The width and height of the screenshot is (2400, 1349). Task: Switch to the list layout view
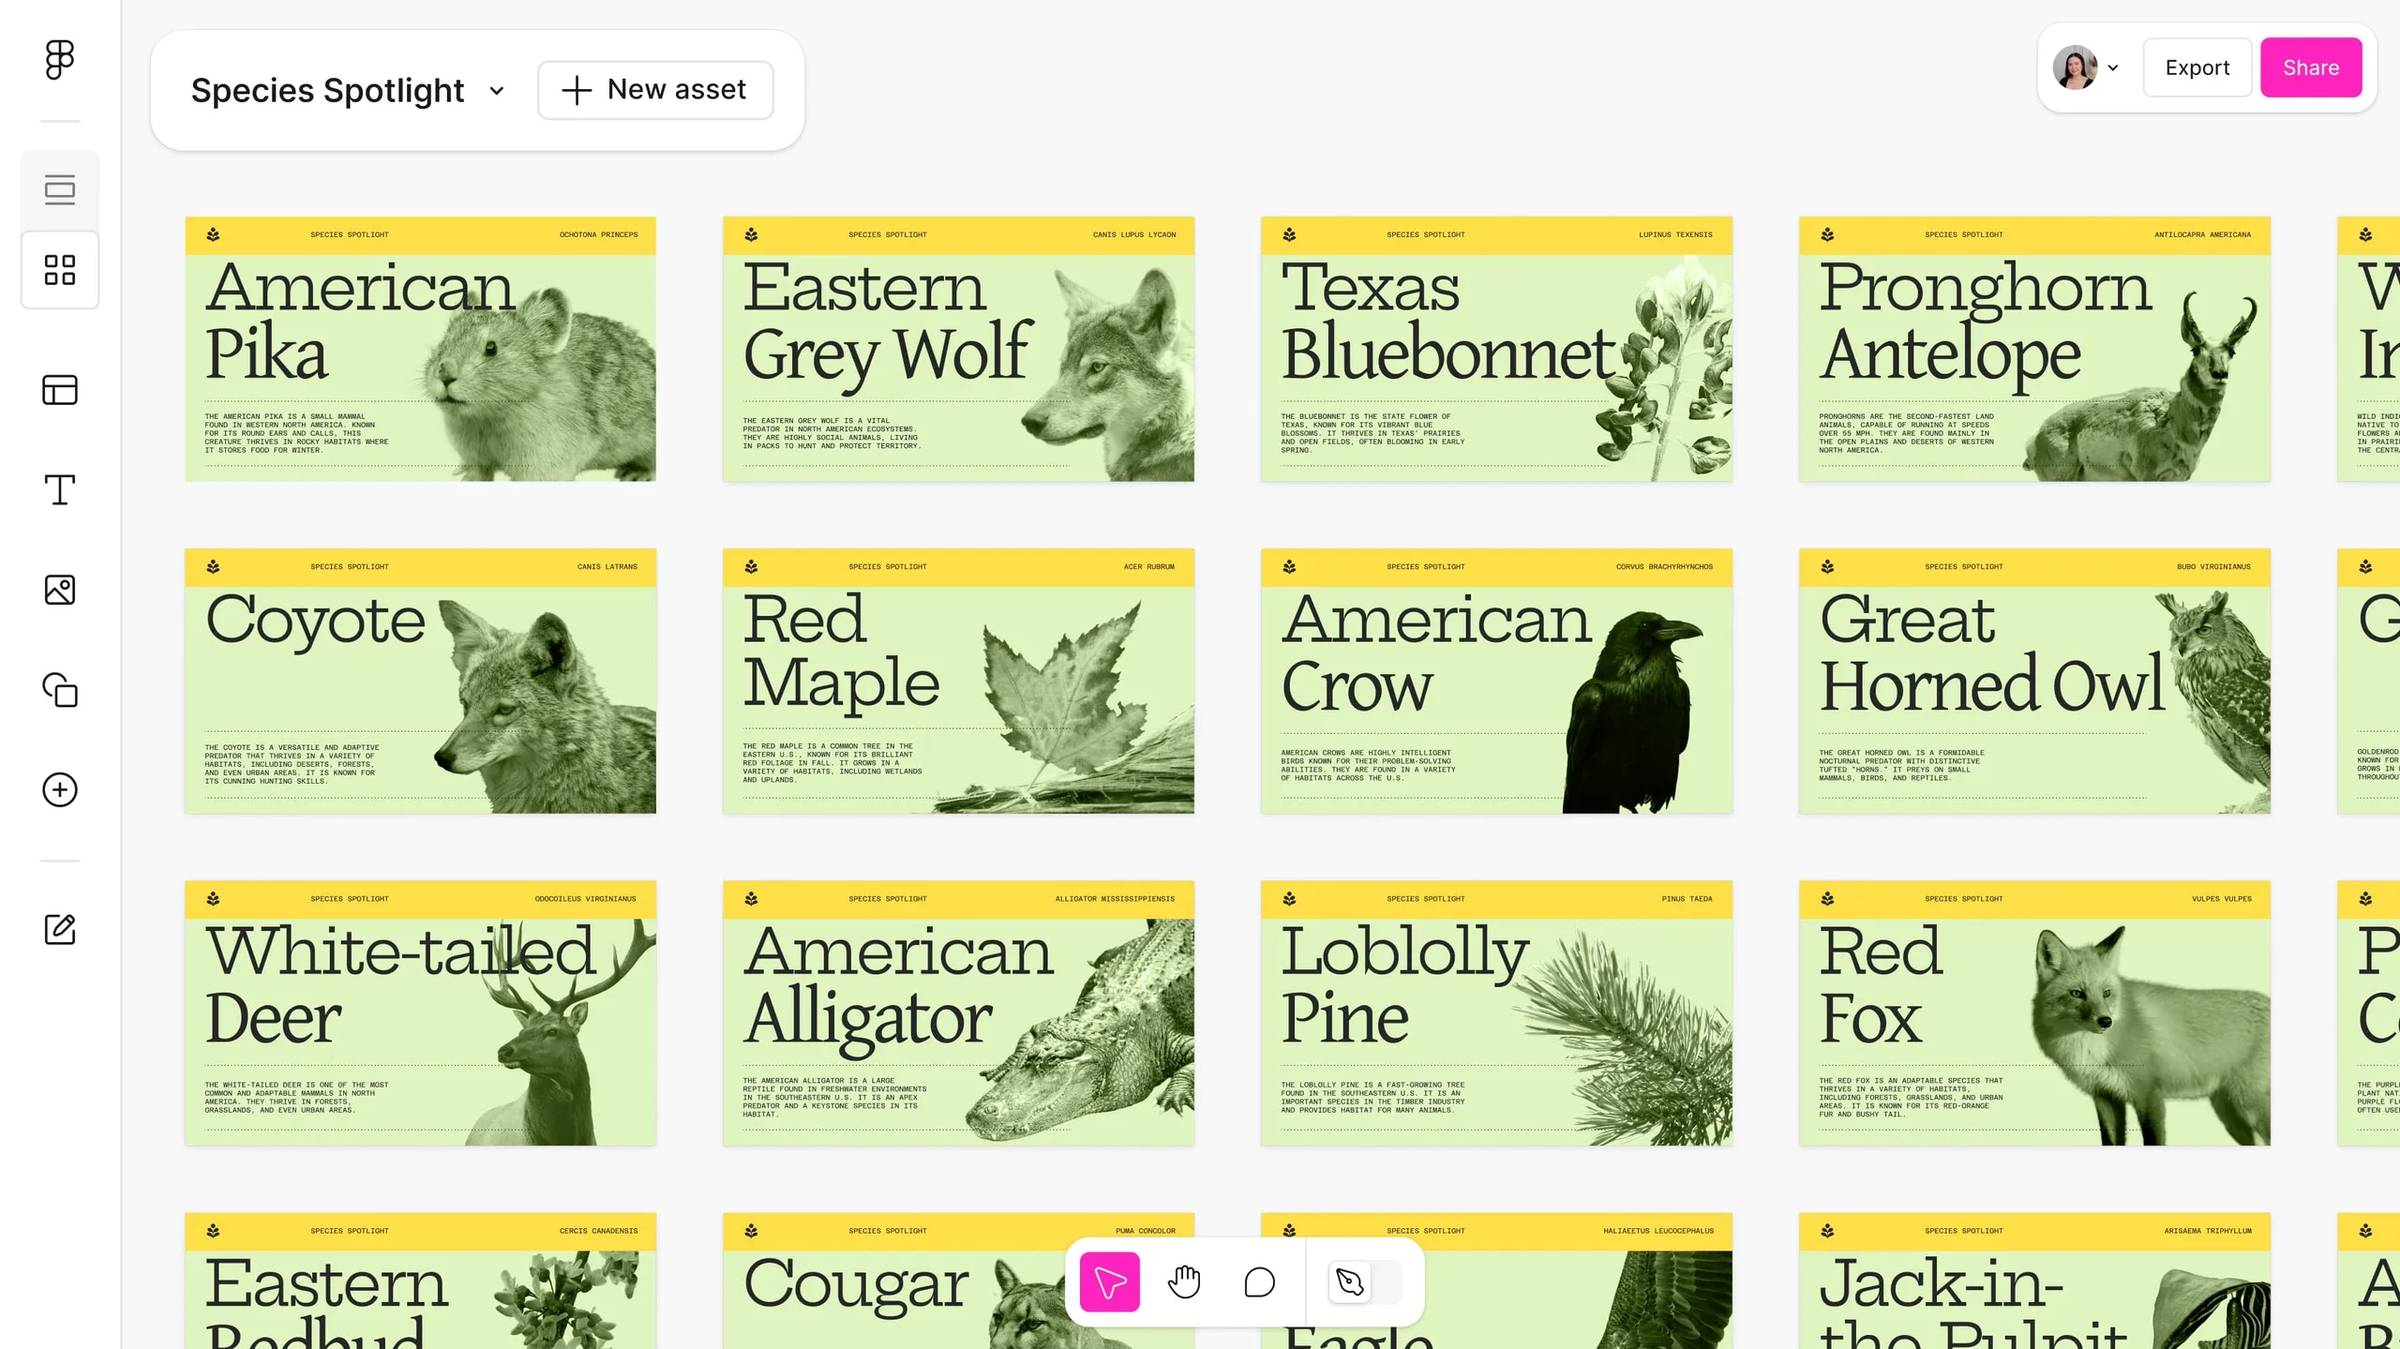pos(60,190)
